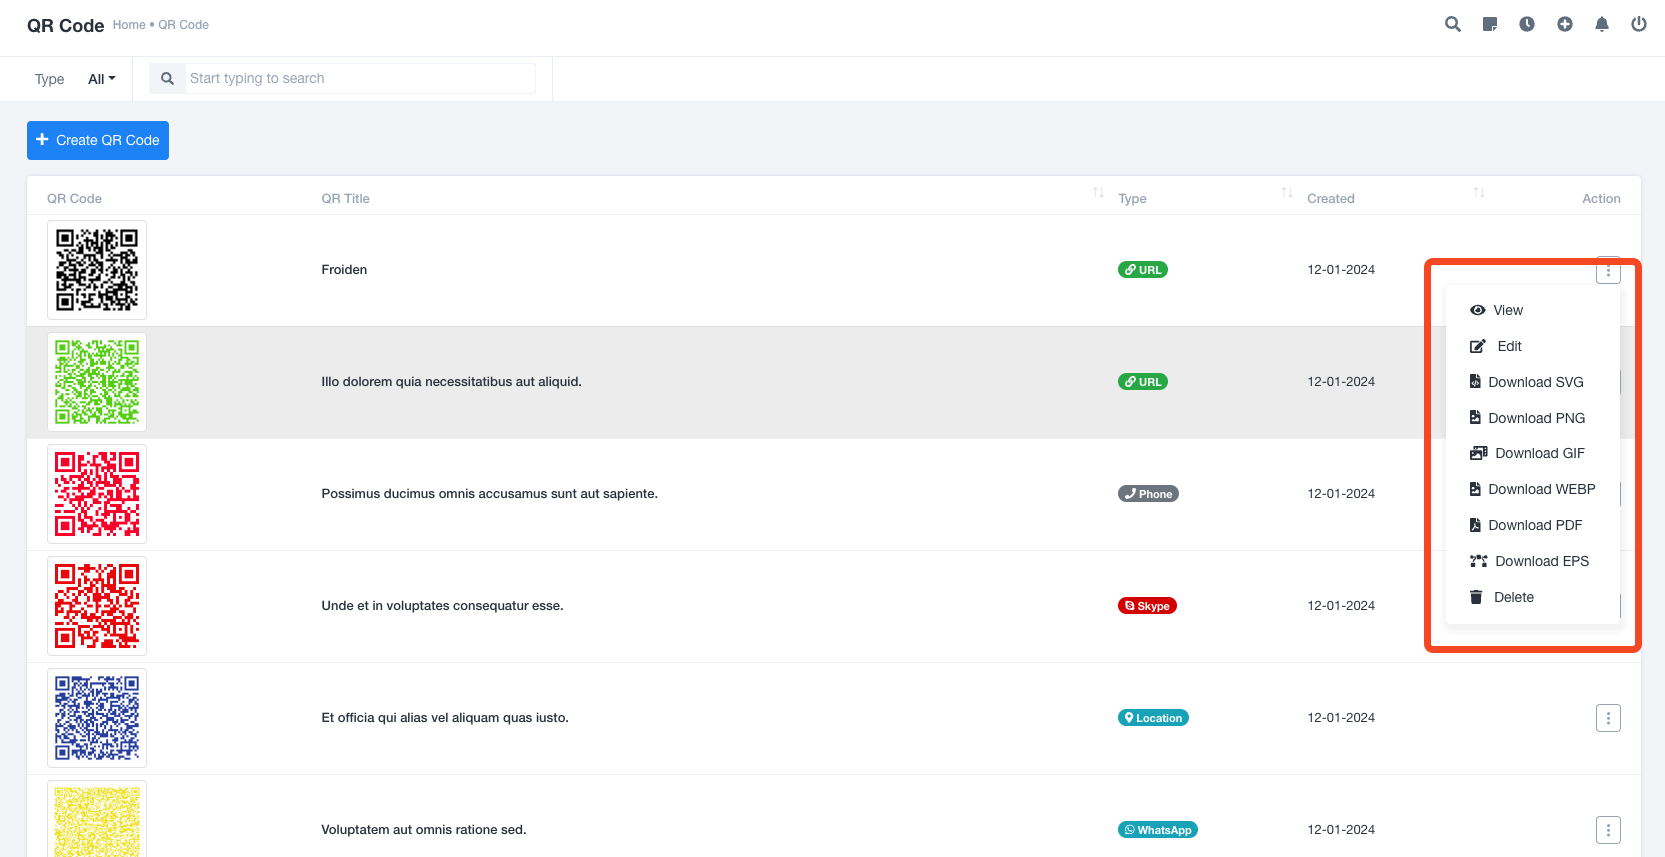Select Edit from the action menu
The height and width of the screenshot is (857, 1665).
tap(1532, 346)
